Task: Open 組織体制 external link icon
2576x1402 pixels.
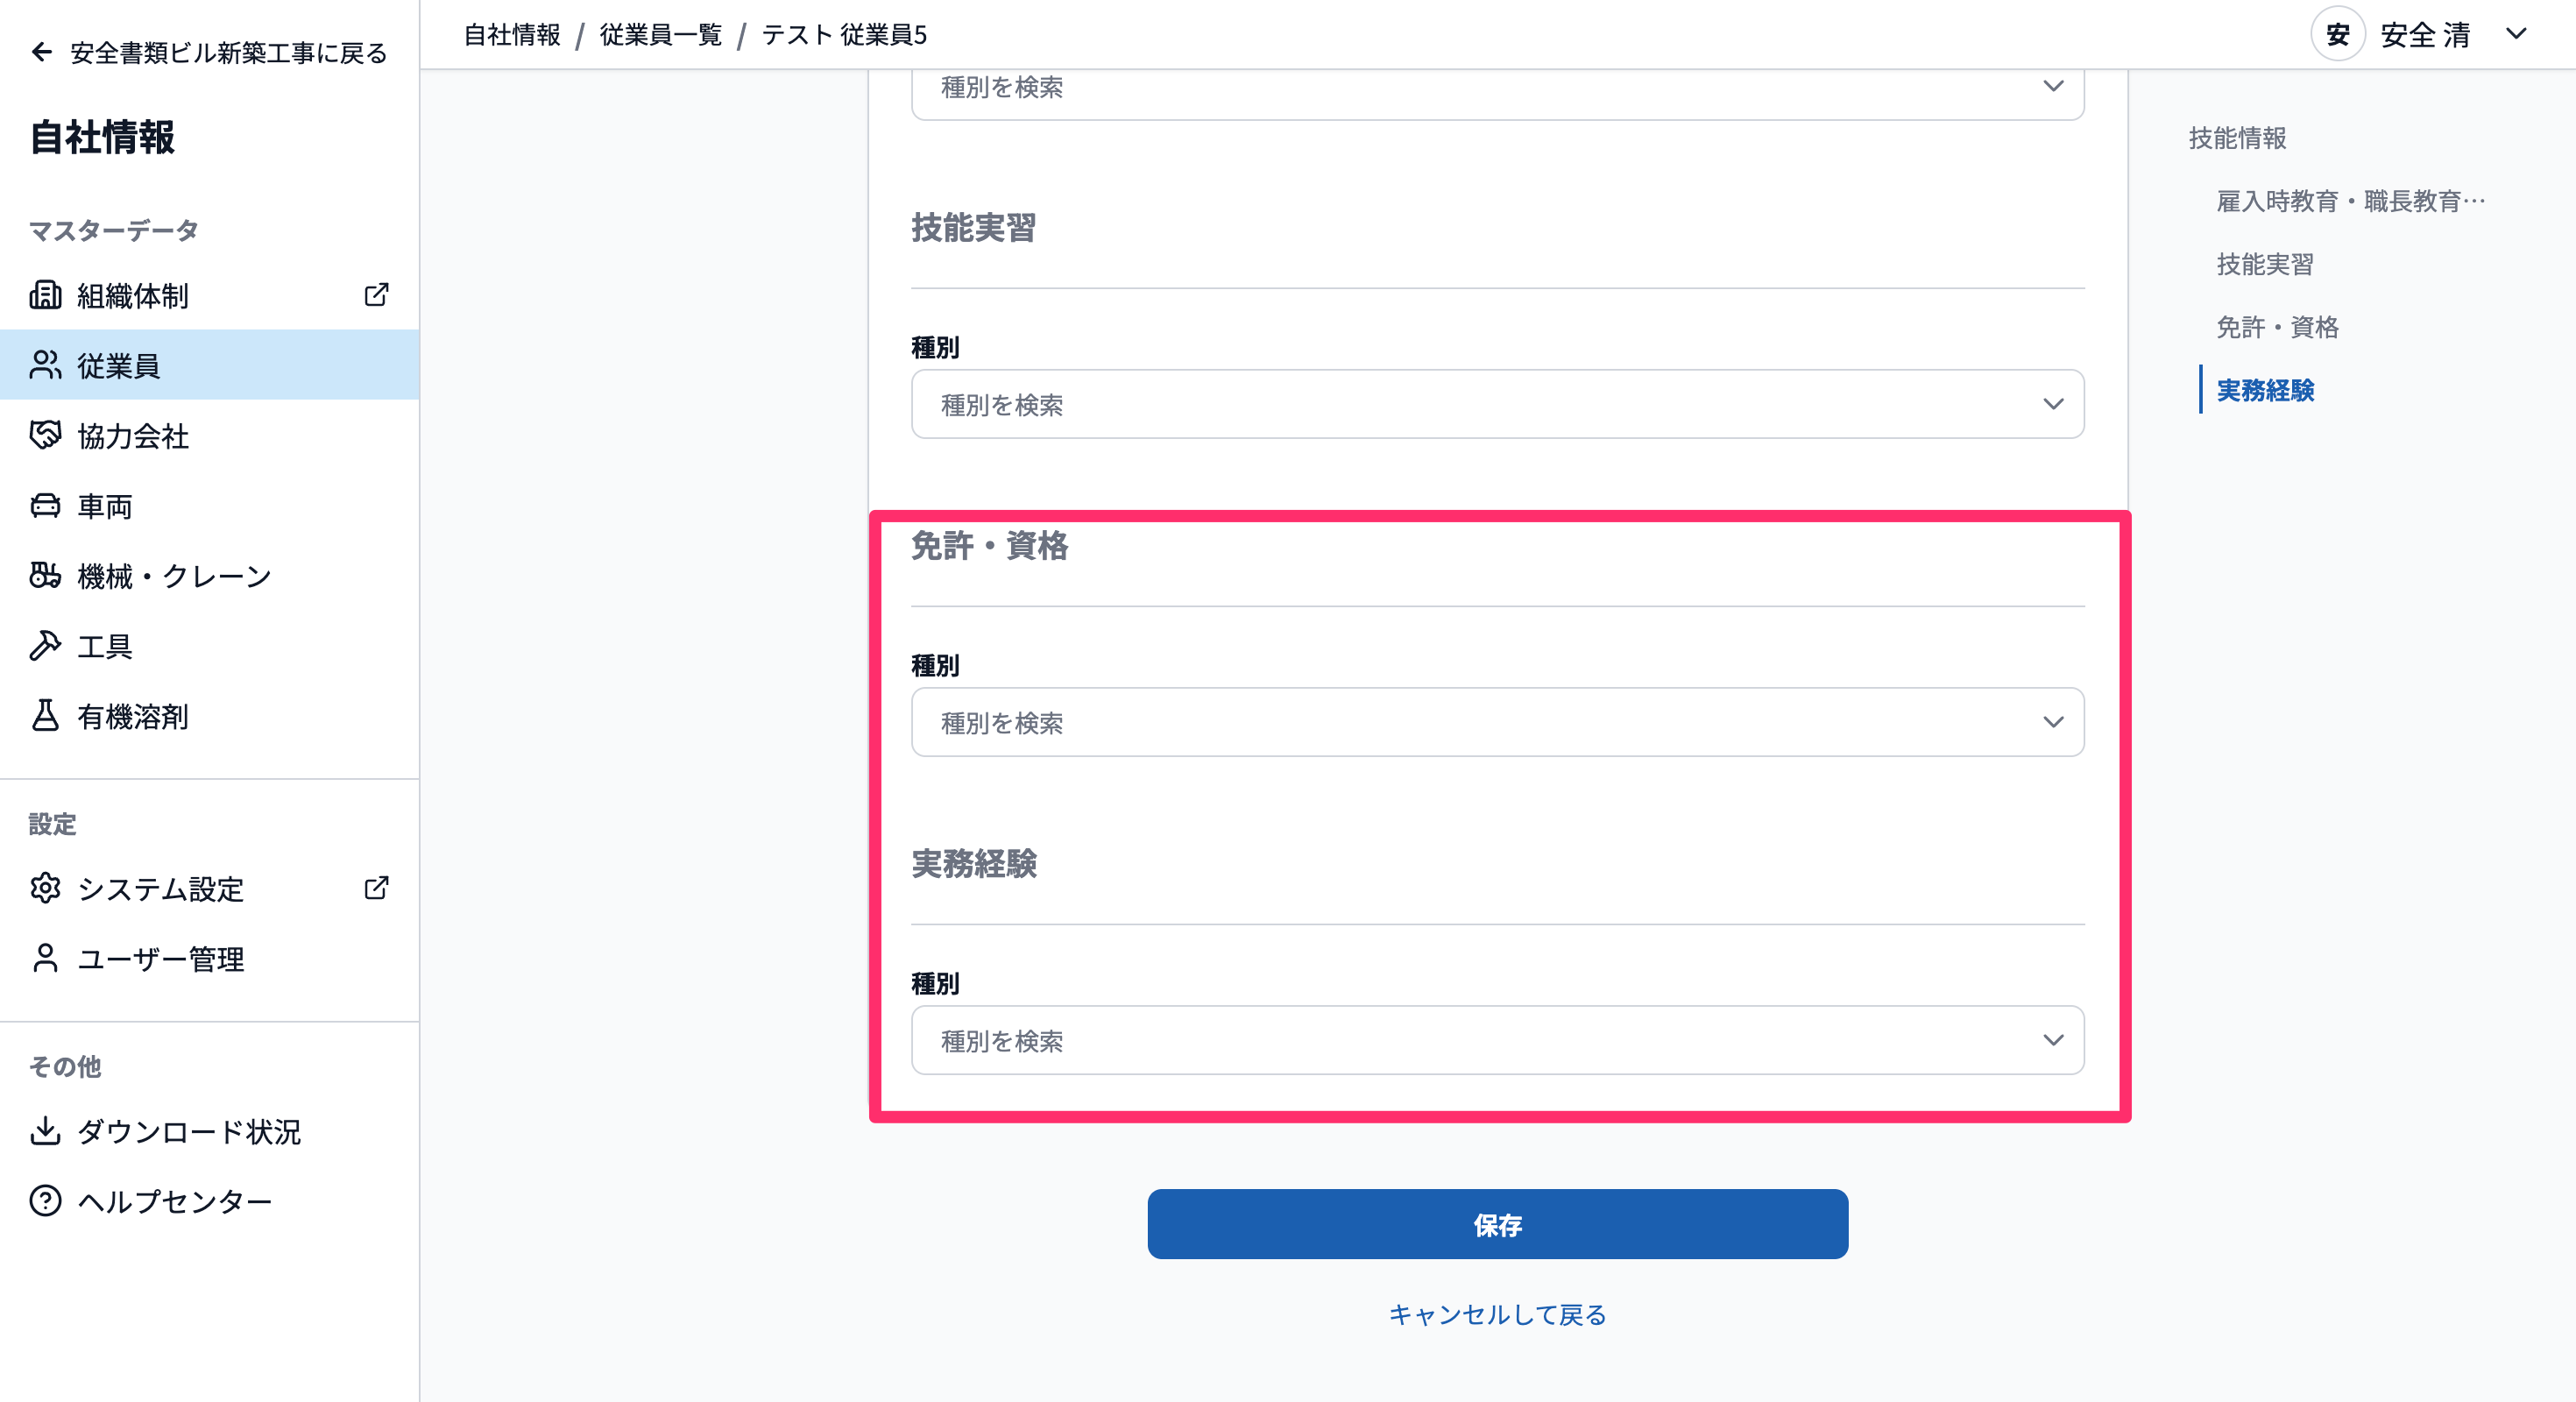Action: (x=376, y=295)
